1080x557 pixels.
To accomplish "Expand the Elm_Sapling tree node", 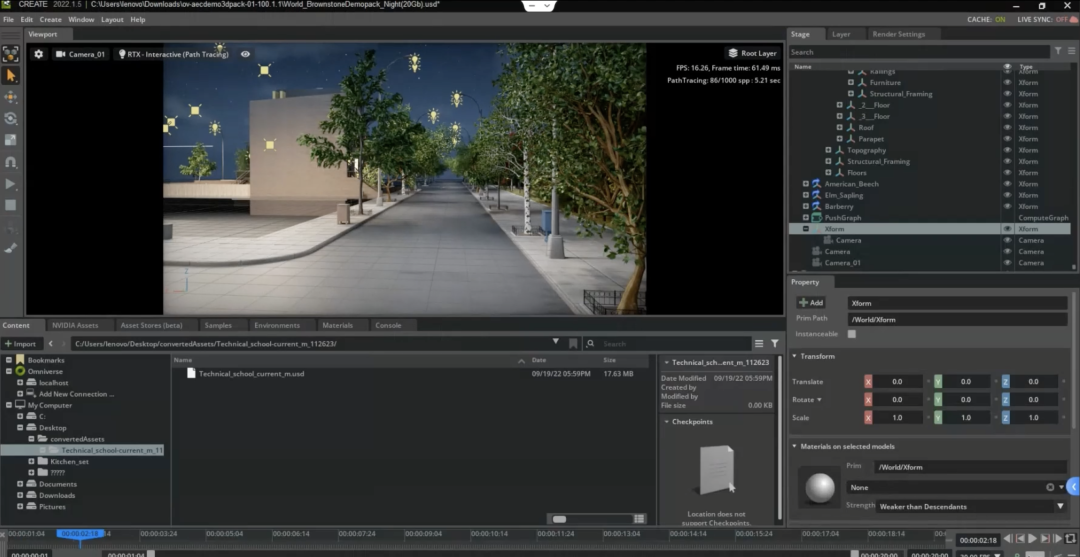I will click(806, 195).
